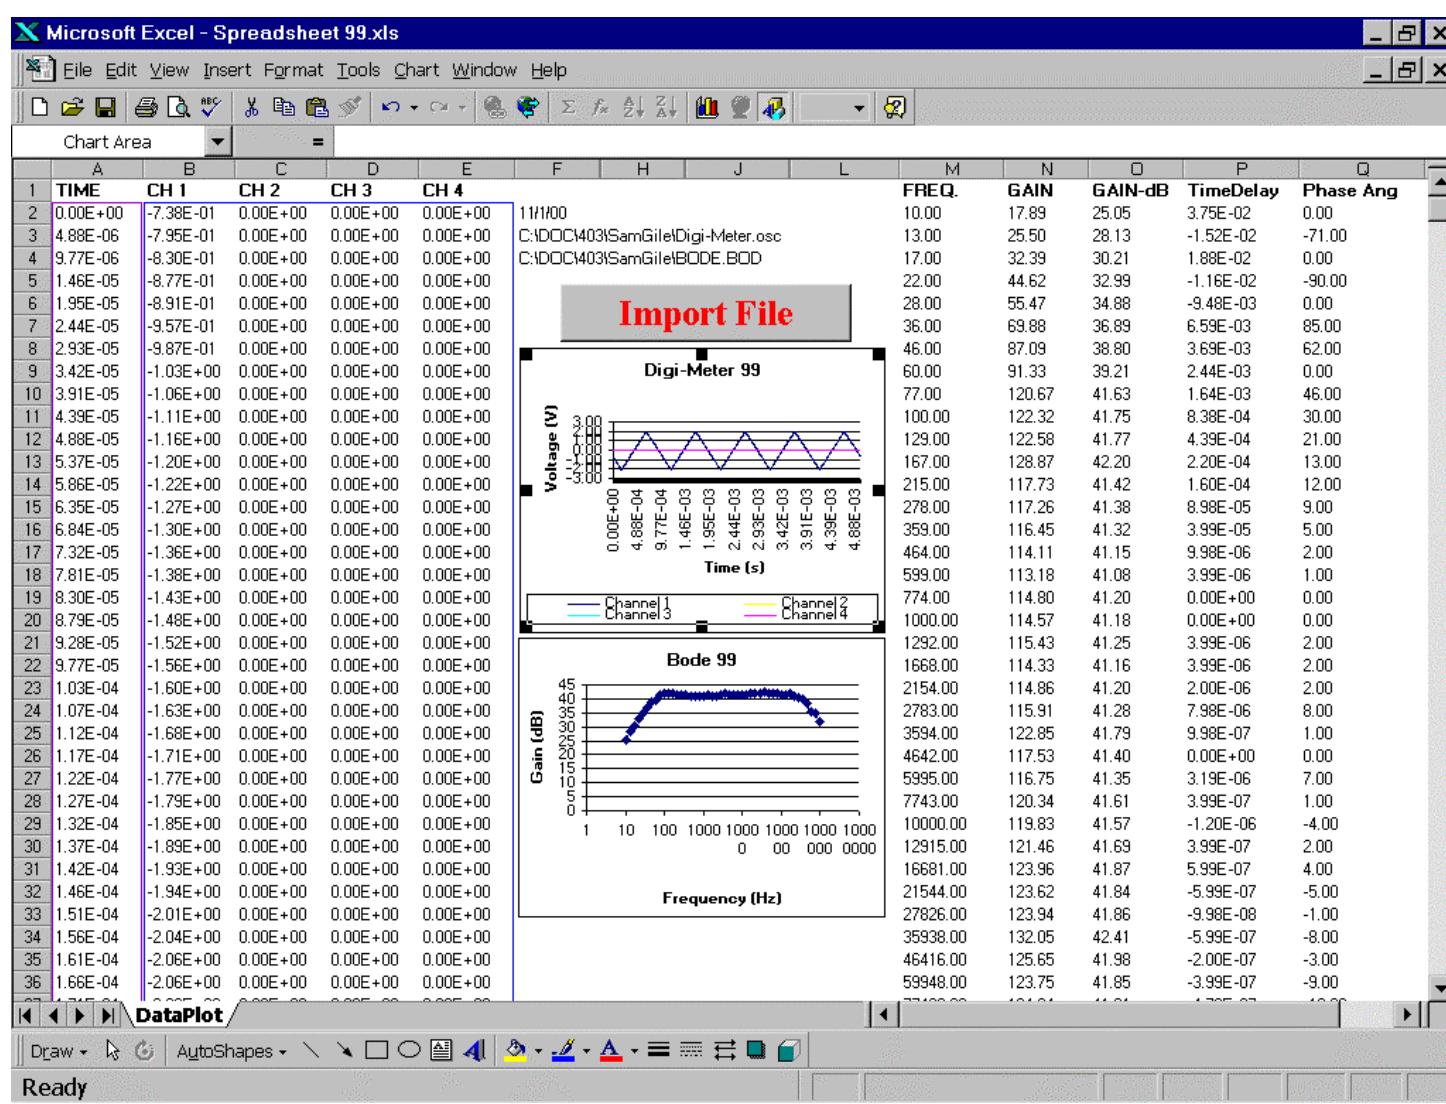
Task: Click the Paste clipboard icon
Action: pyautogui.click(x=316, y=105)
